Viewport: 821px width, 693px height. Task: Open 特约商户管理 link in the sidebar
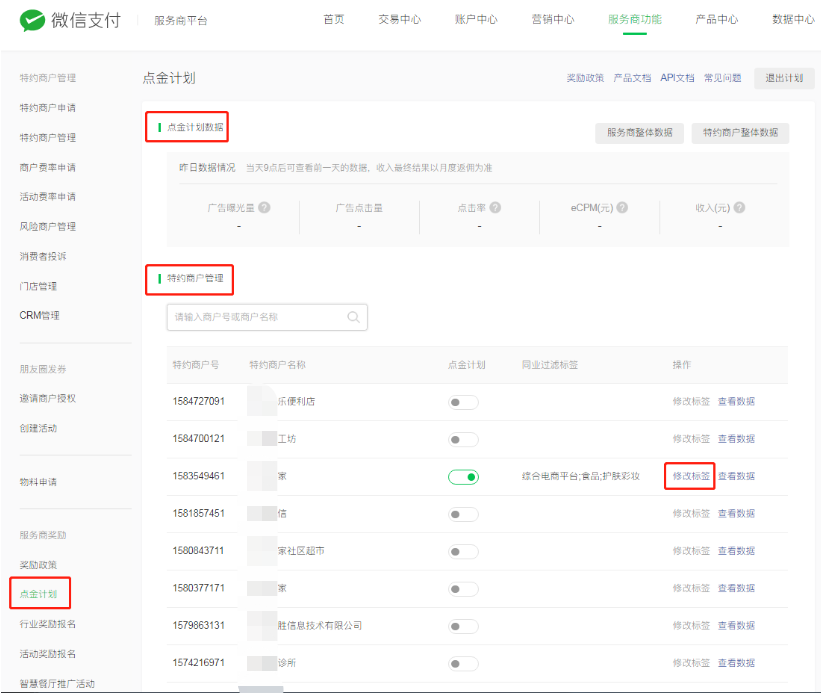pos(48,138)
